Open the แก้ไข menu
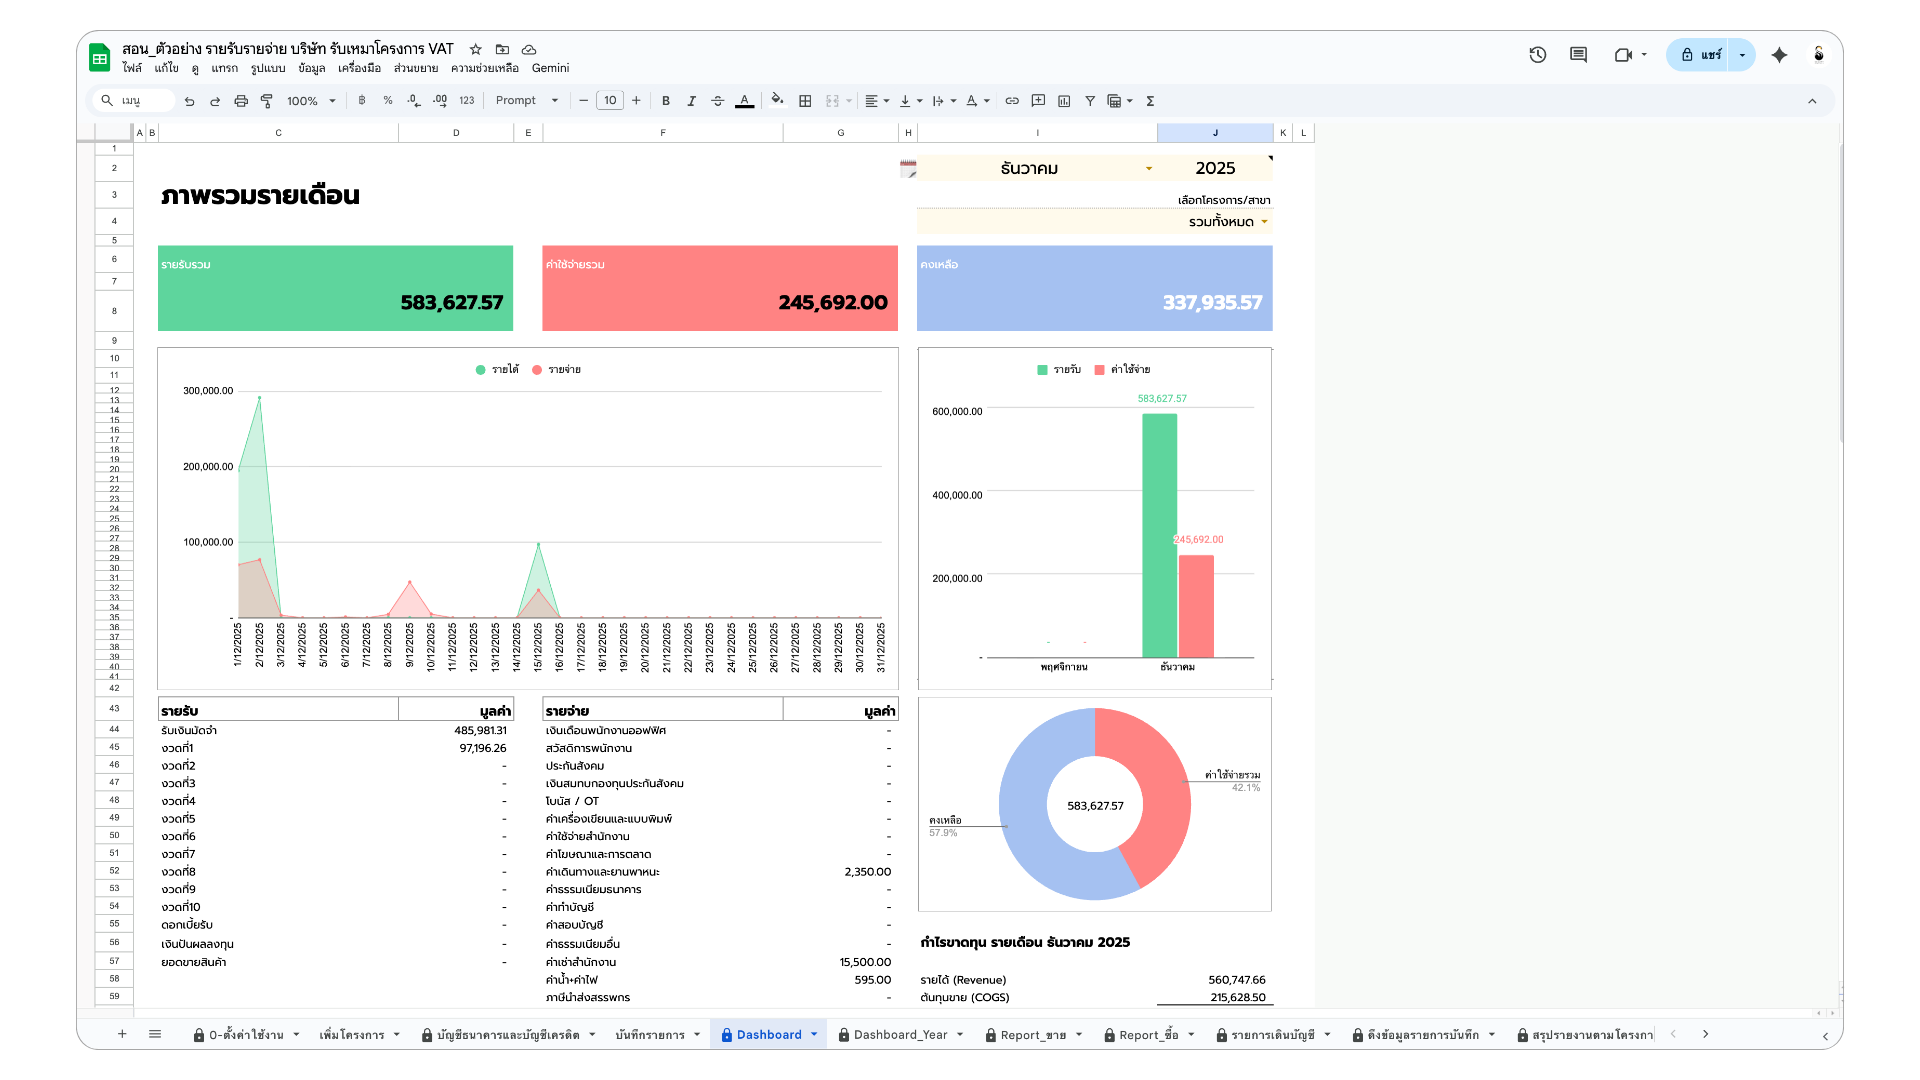This screenshot has height=1080, width=1920. [166, 68]
